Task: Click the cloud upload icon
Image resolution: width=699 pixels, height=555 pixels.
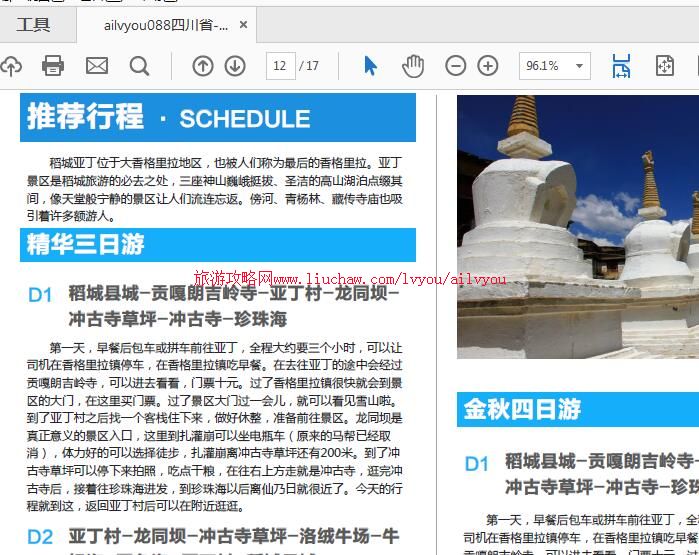Action: pyautogui.click(x=10, y=66)
